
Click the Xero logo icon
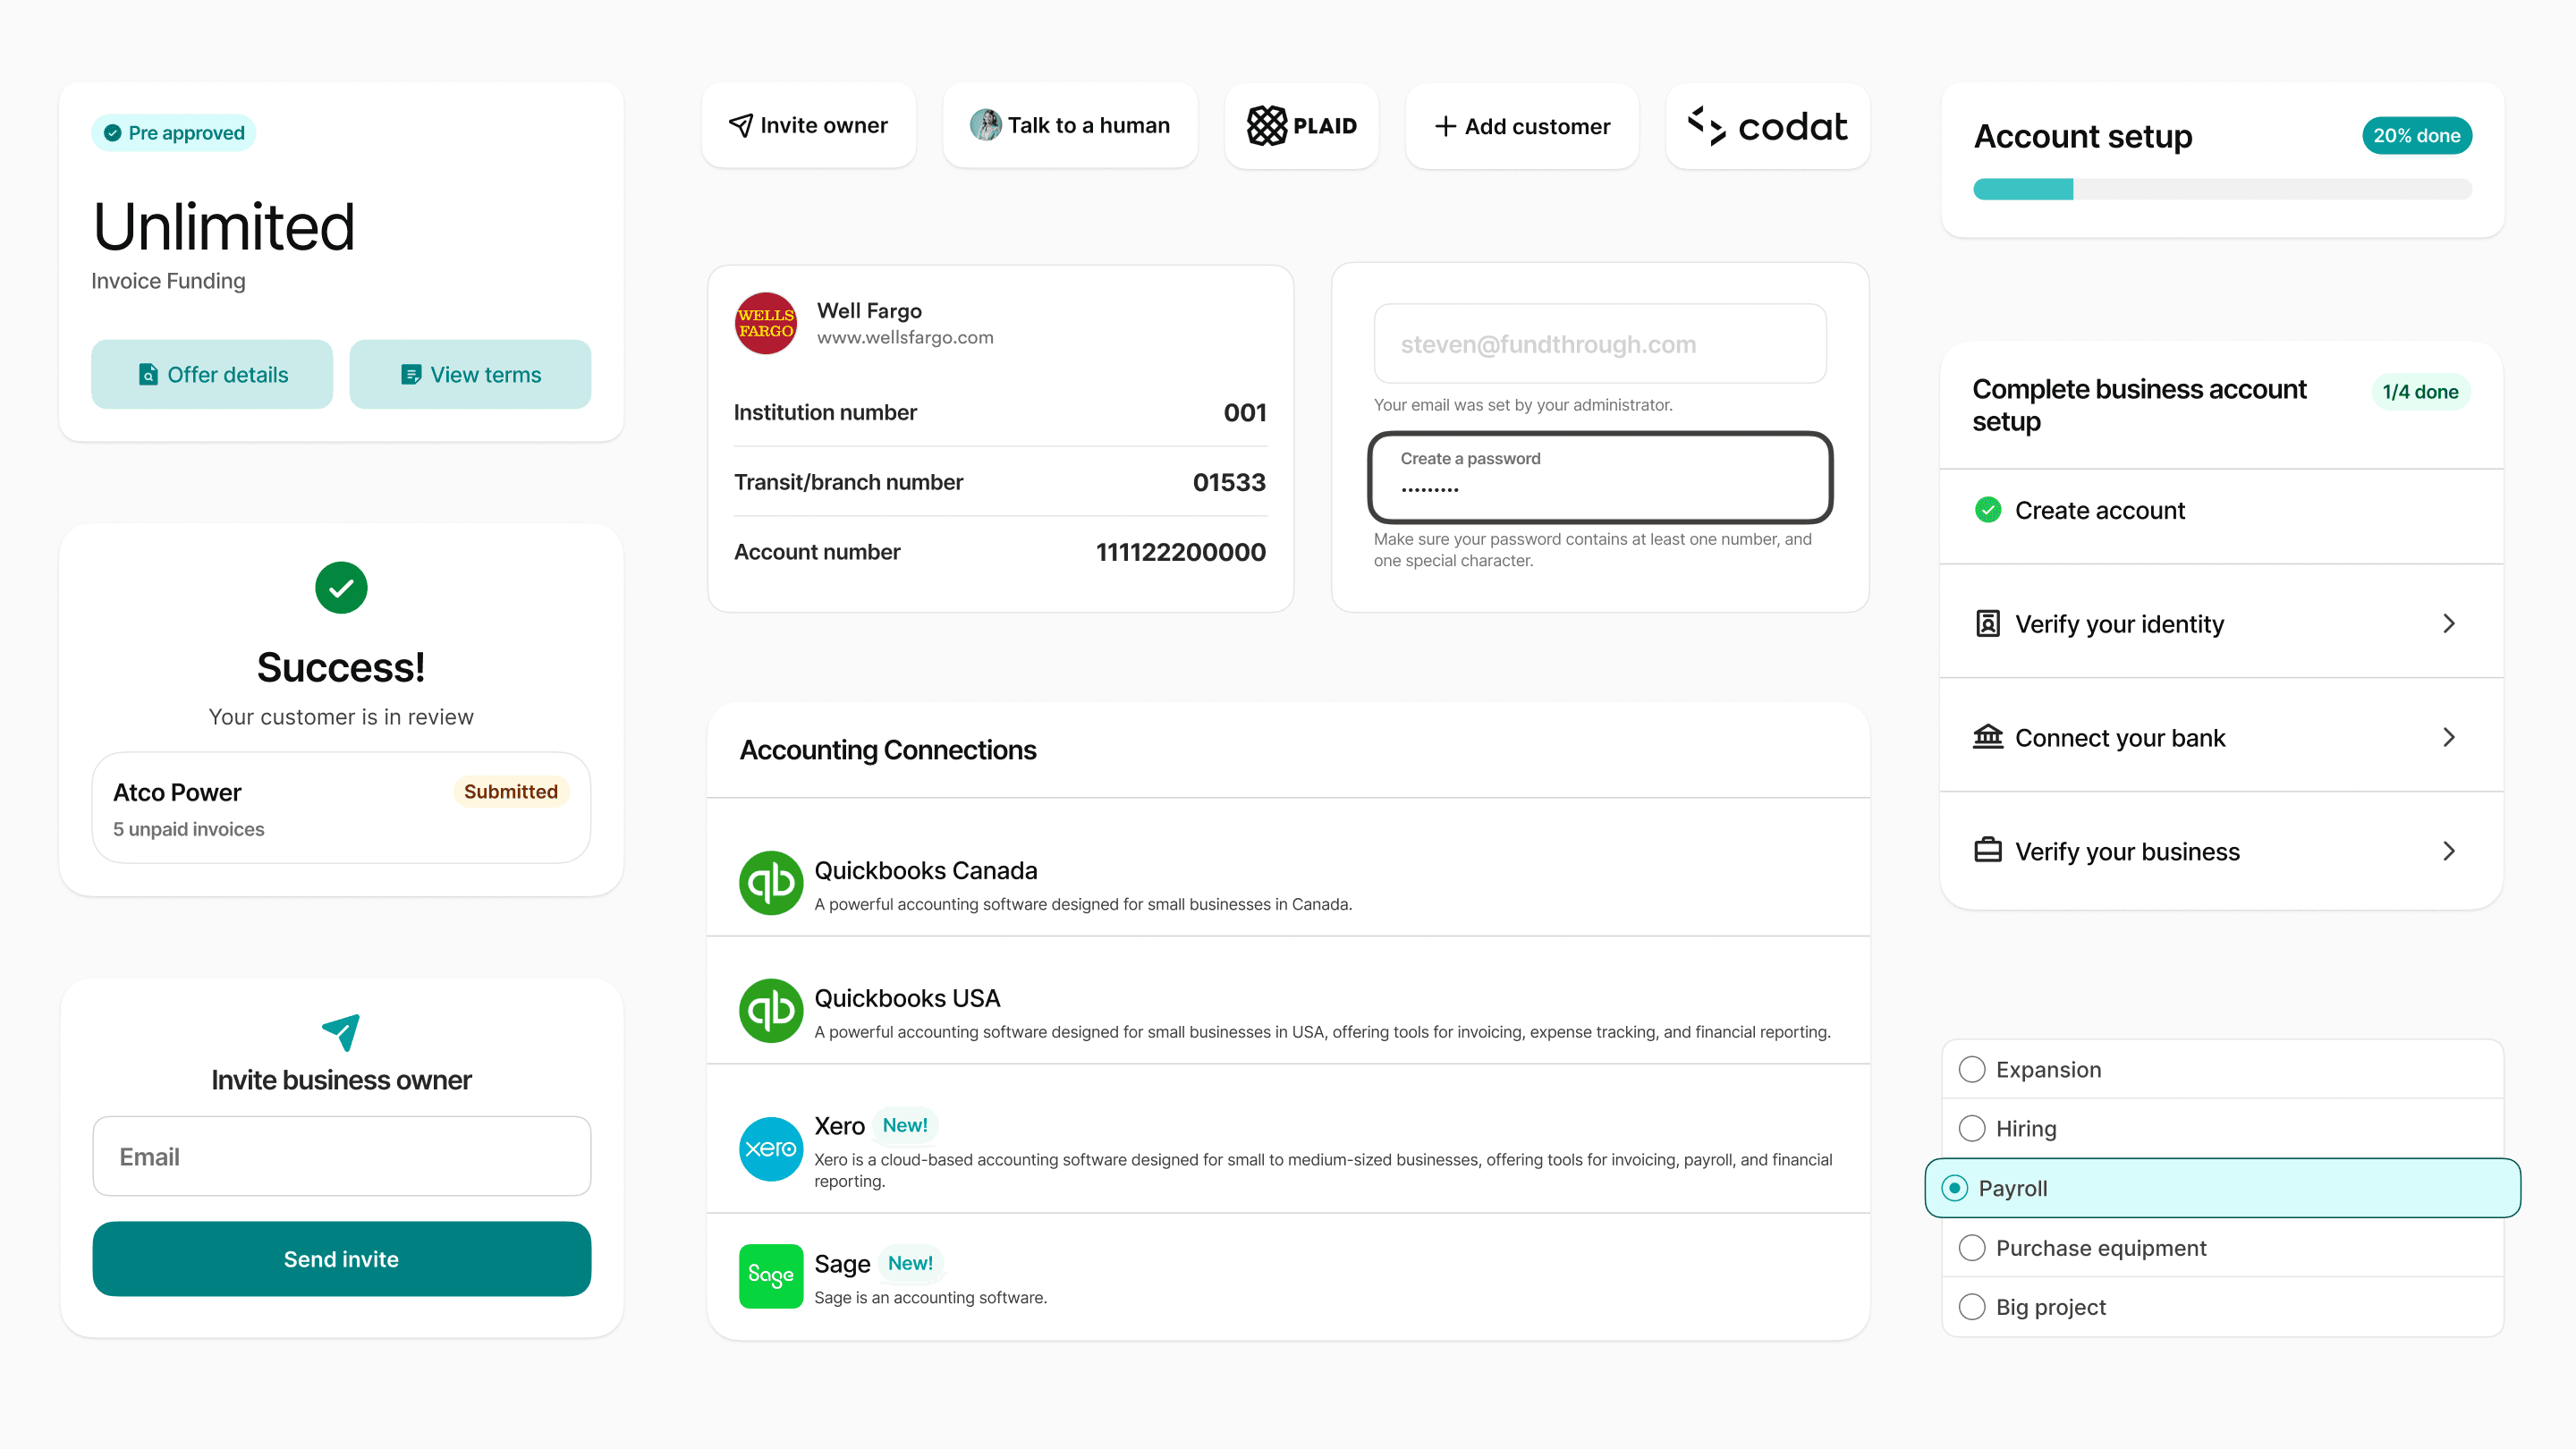tap(770, 1148)
